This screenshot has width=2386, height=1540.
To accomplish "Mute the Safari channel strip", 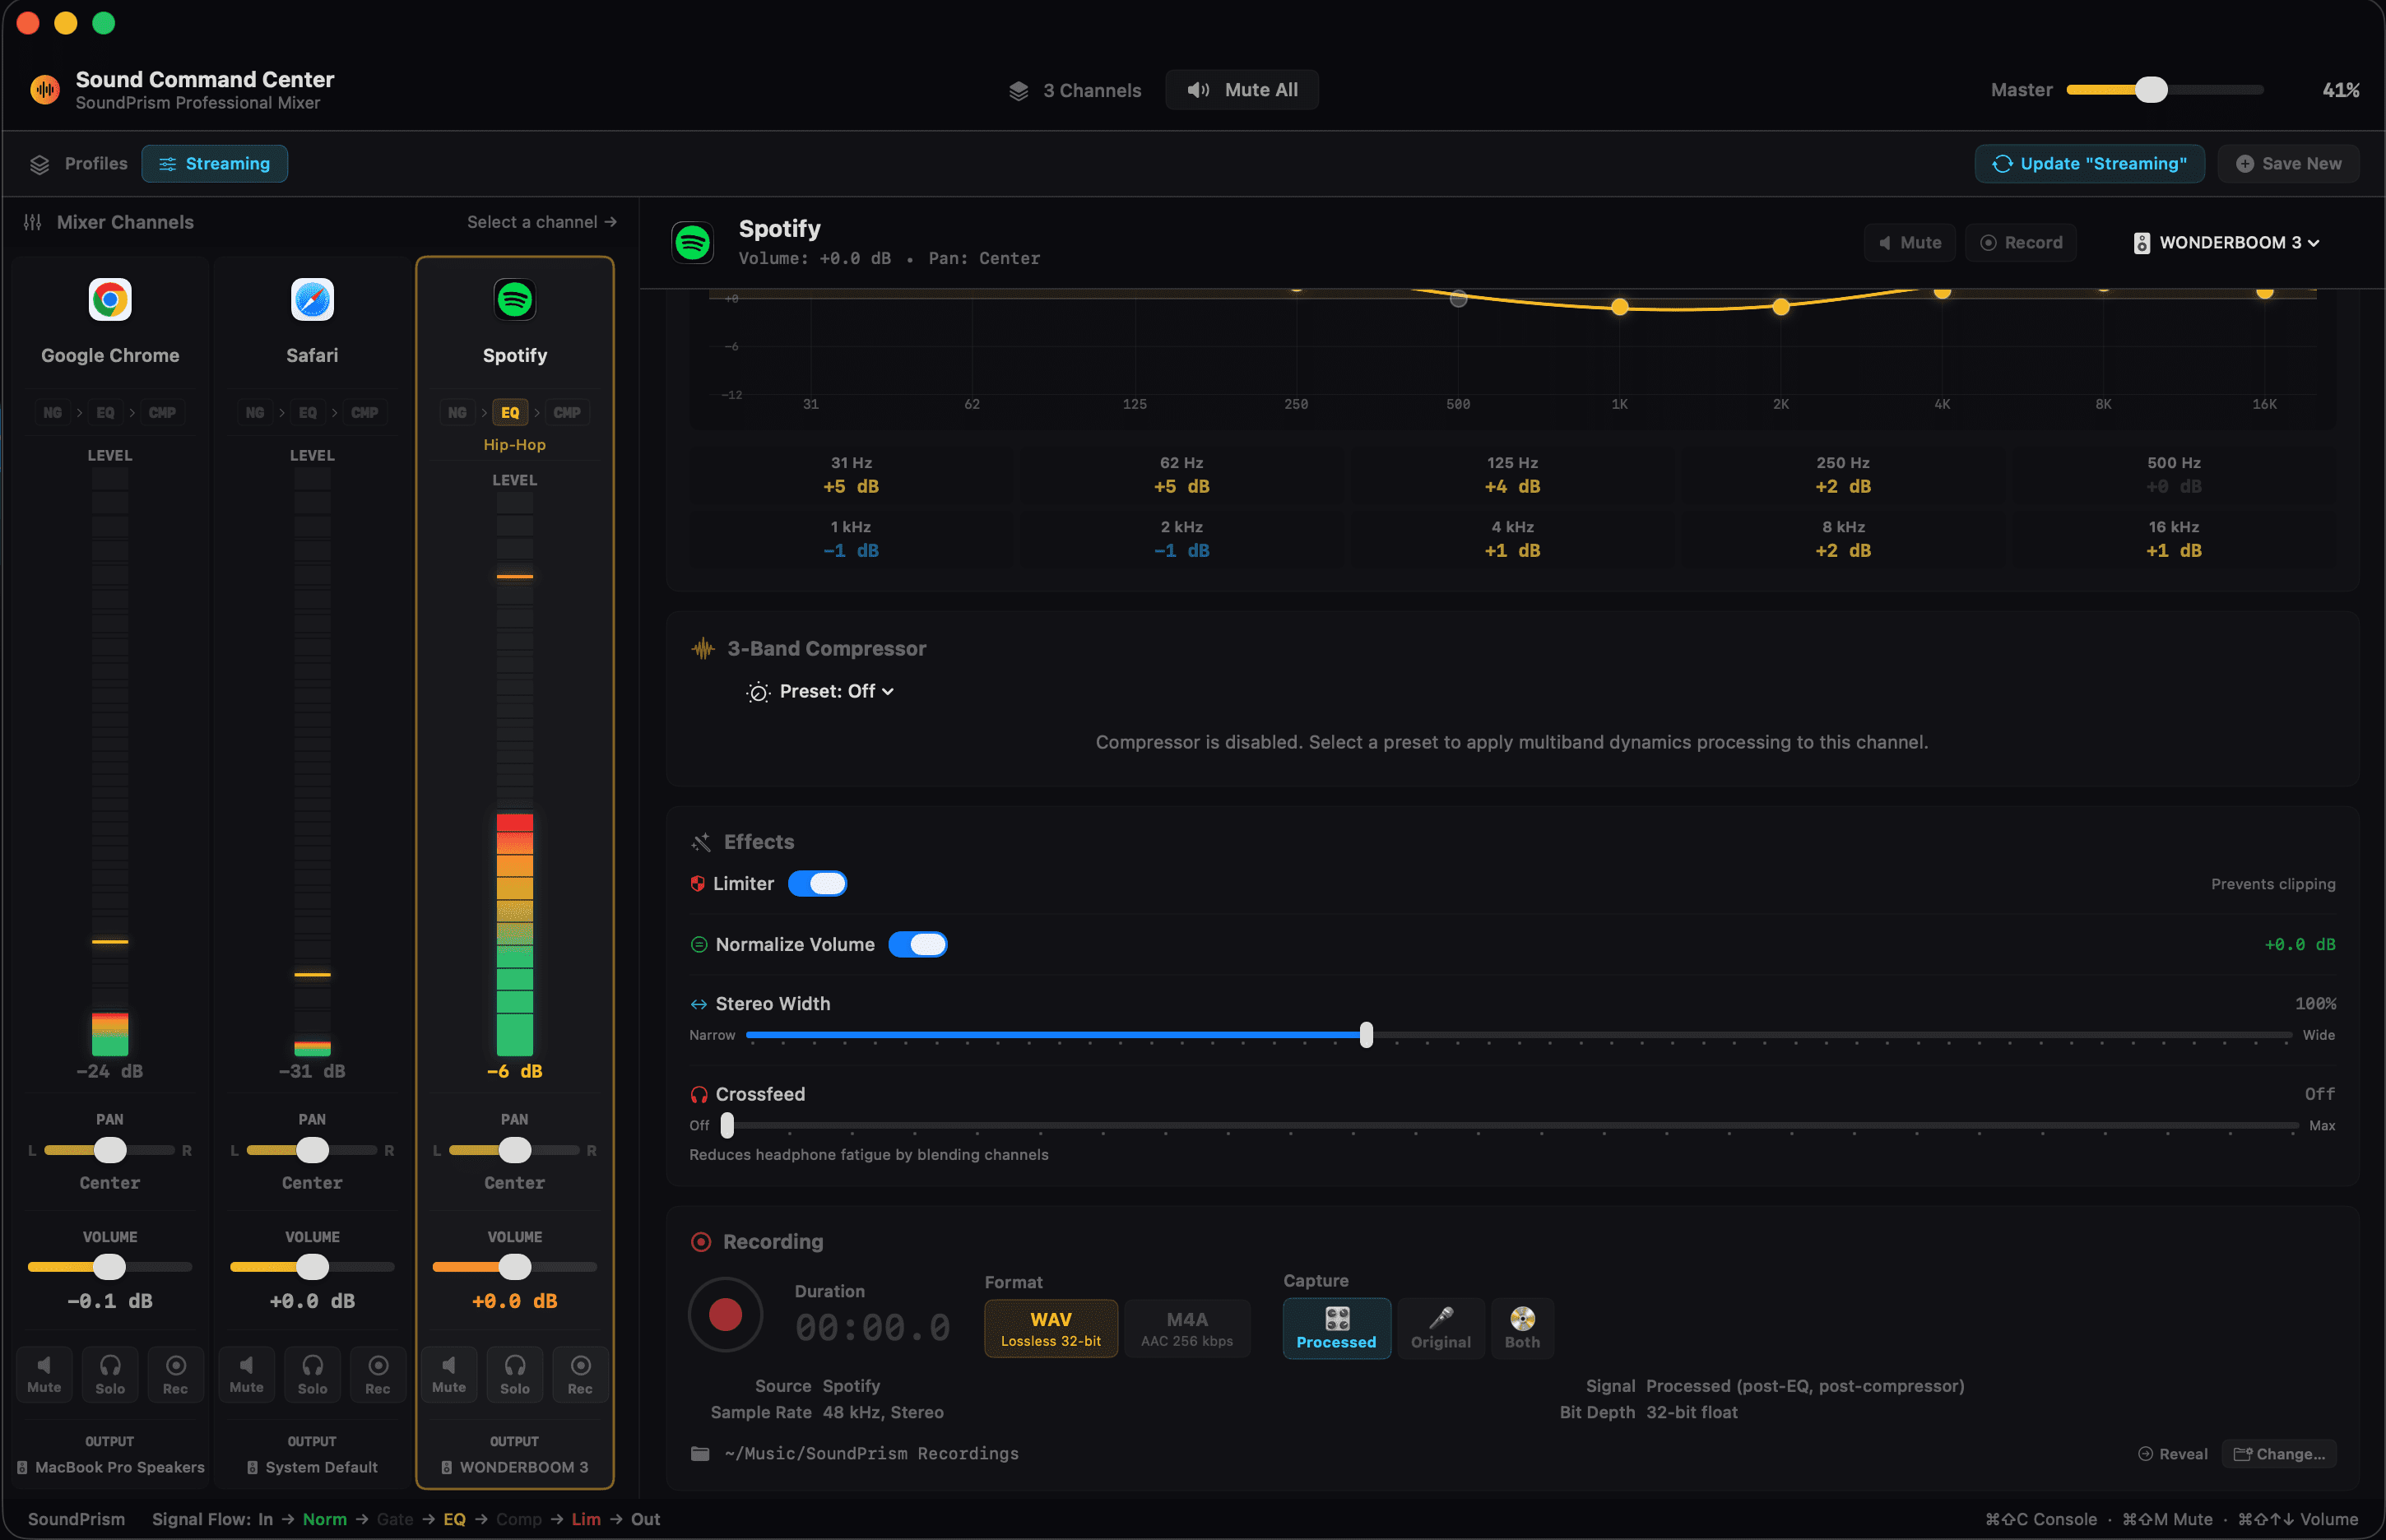I will pyautogui.click(x=246, y=1373).
